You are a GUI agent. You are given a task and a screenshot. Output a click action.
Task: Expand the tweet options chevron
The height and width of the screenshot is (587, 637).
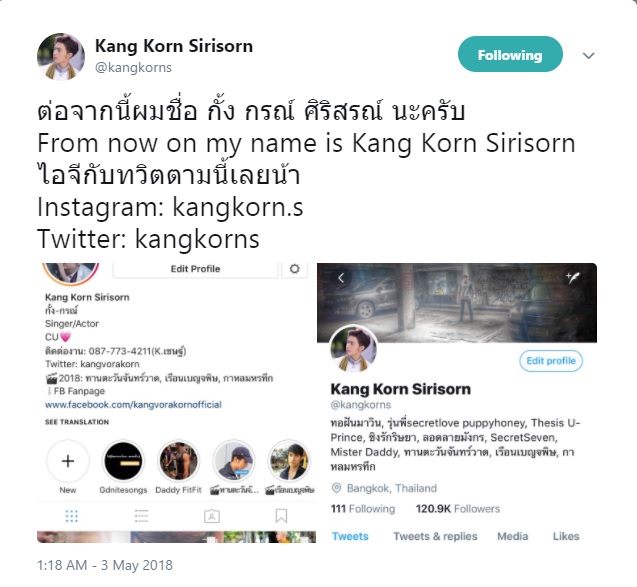click(x=589, y=56)
